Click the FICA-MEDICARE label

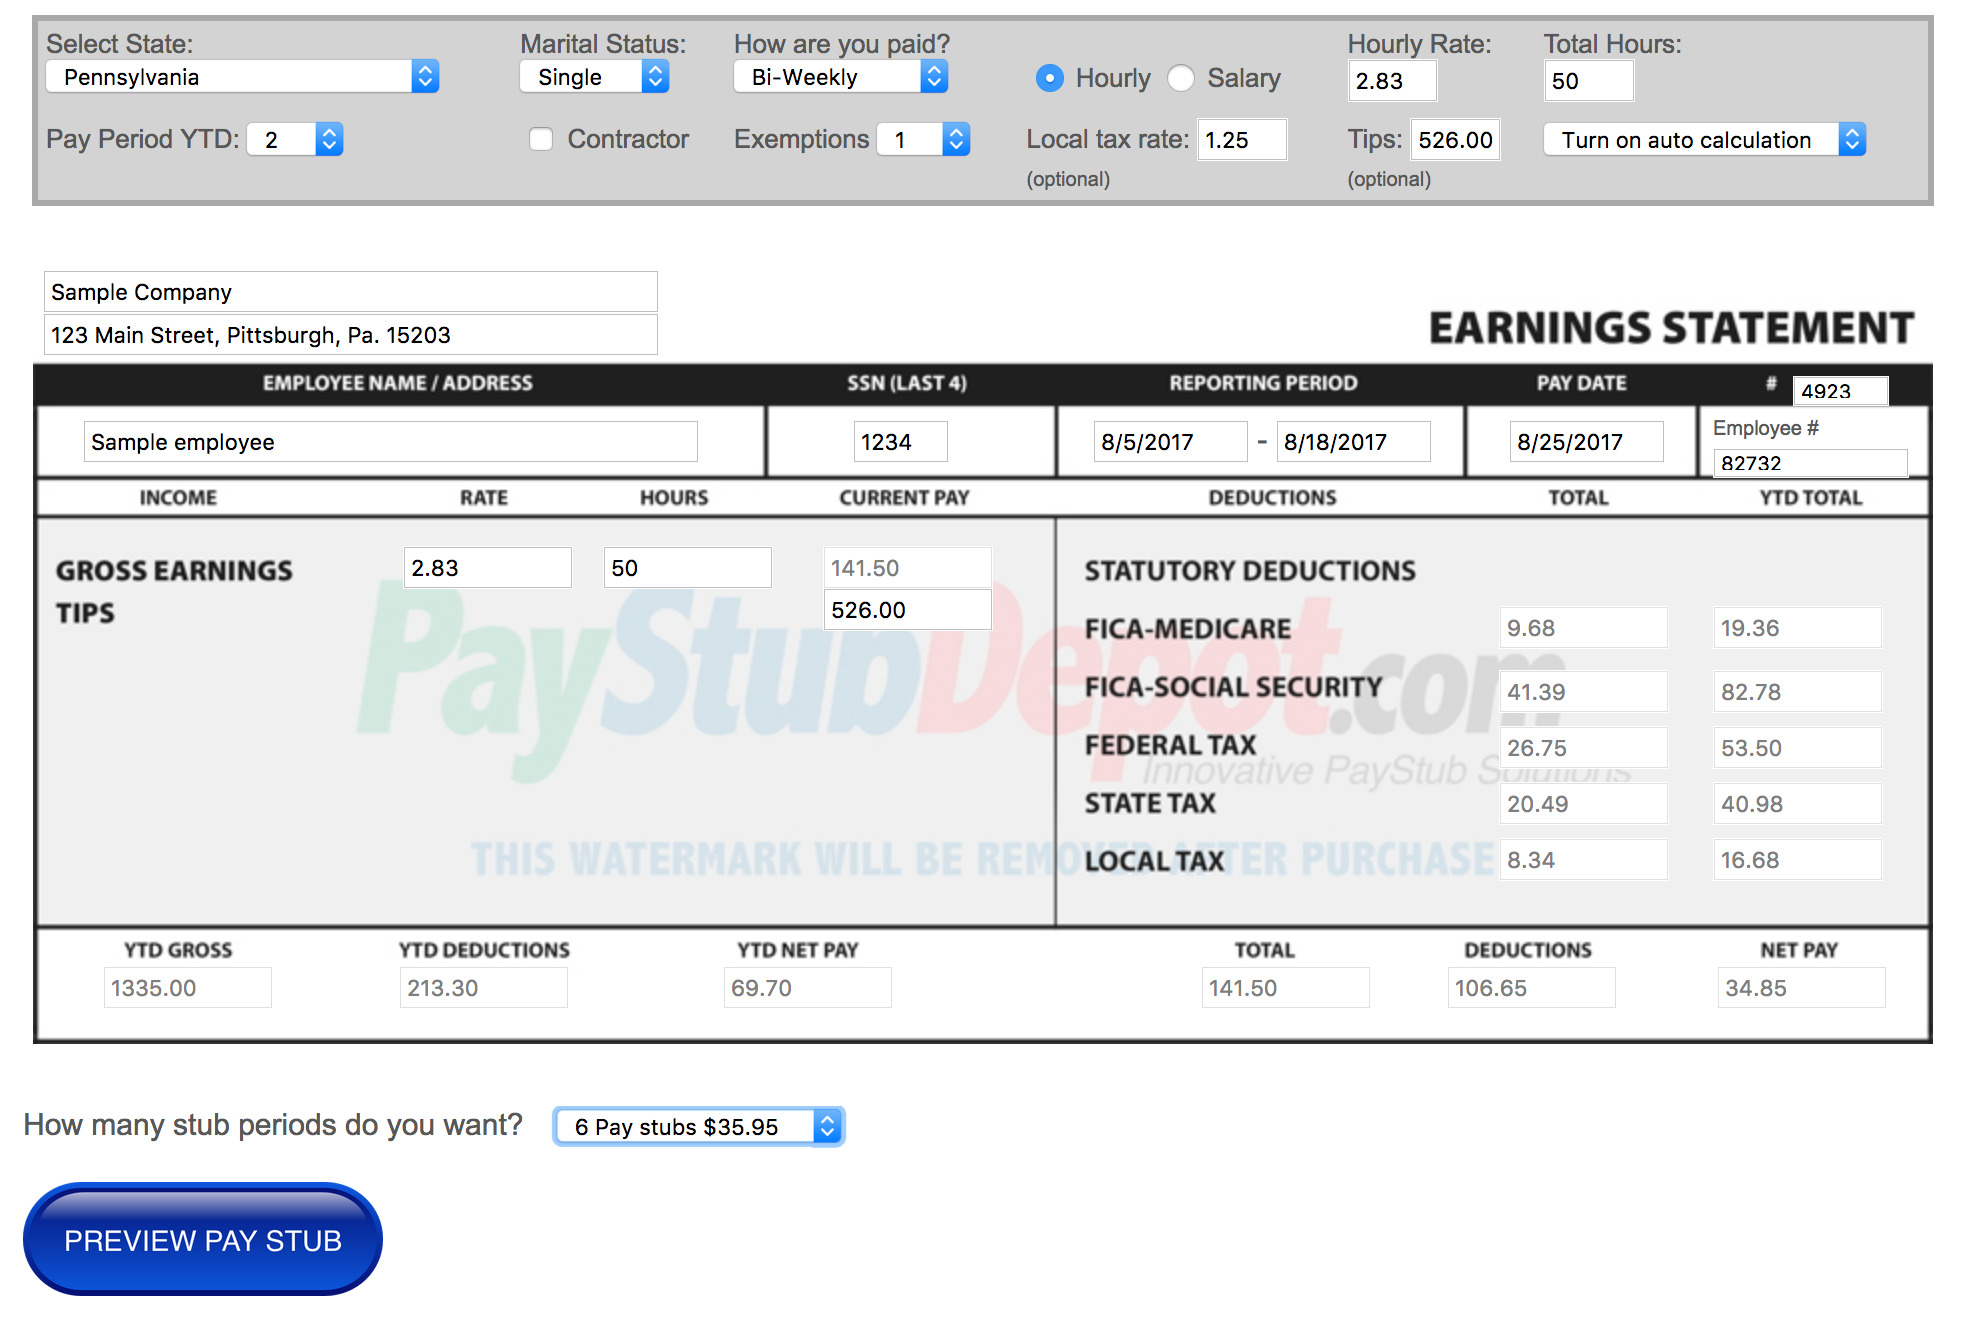pos(1188,629)
